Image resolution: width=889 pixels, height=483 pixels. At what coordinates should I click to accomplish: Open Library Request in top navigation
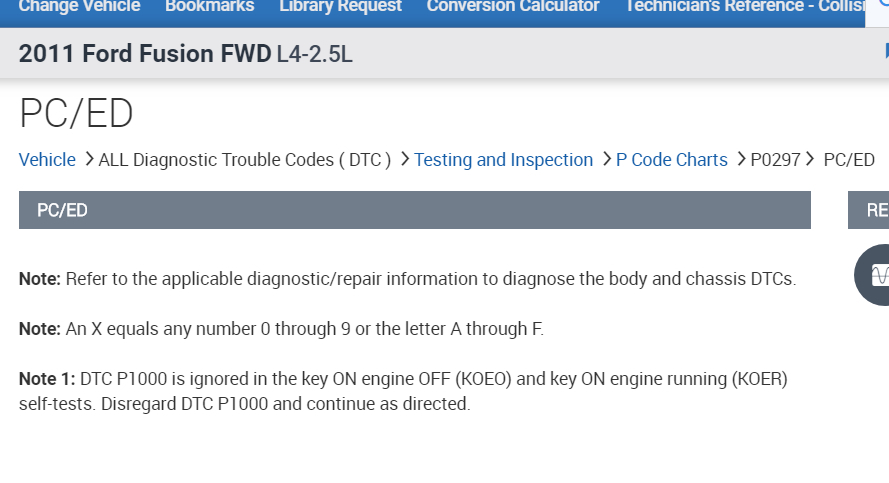[340, 6]
